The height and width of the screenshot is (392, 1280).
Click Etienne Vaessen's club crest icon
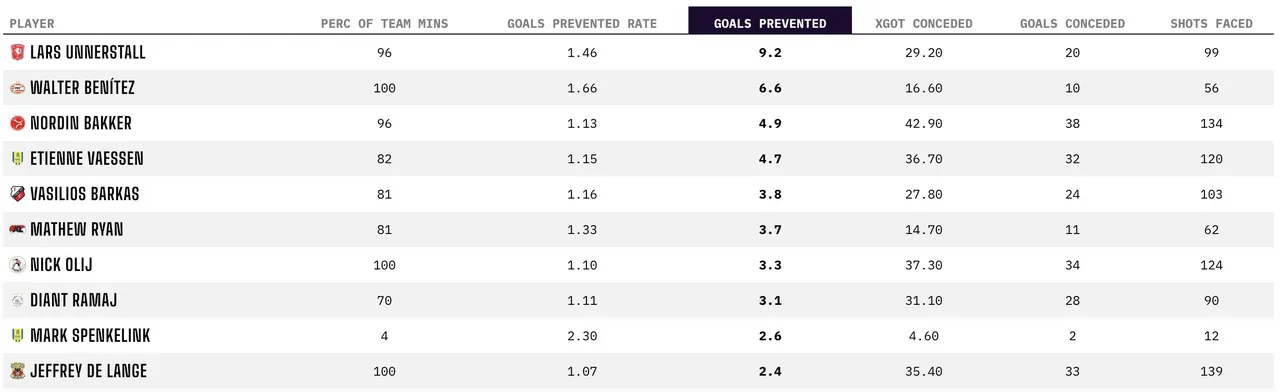[17, 159]
